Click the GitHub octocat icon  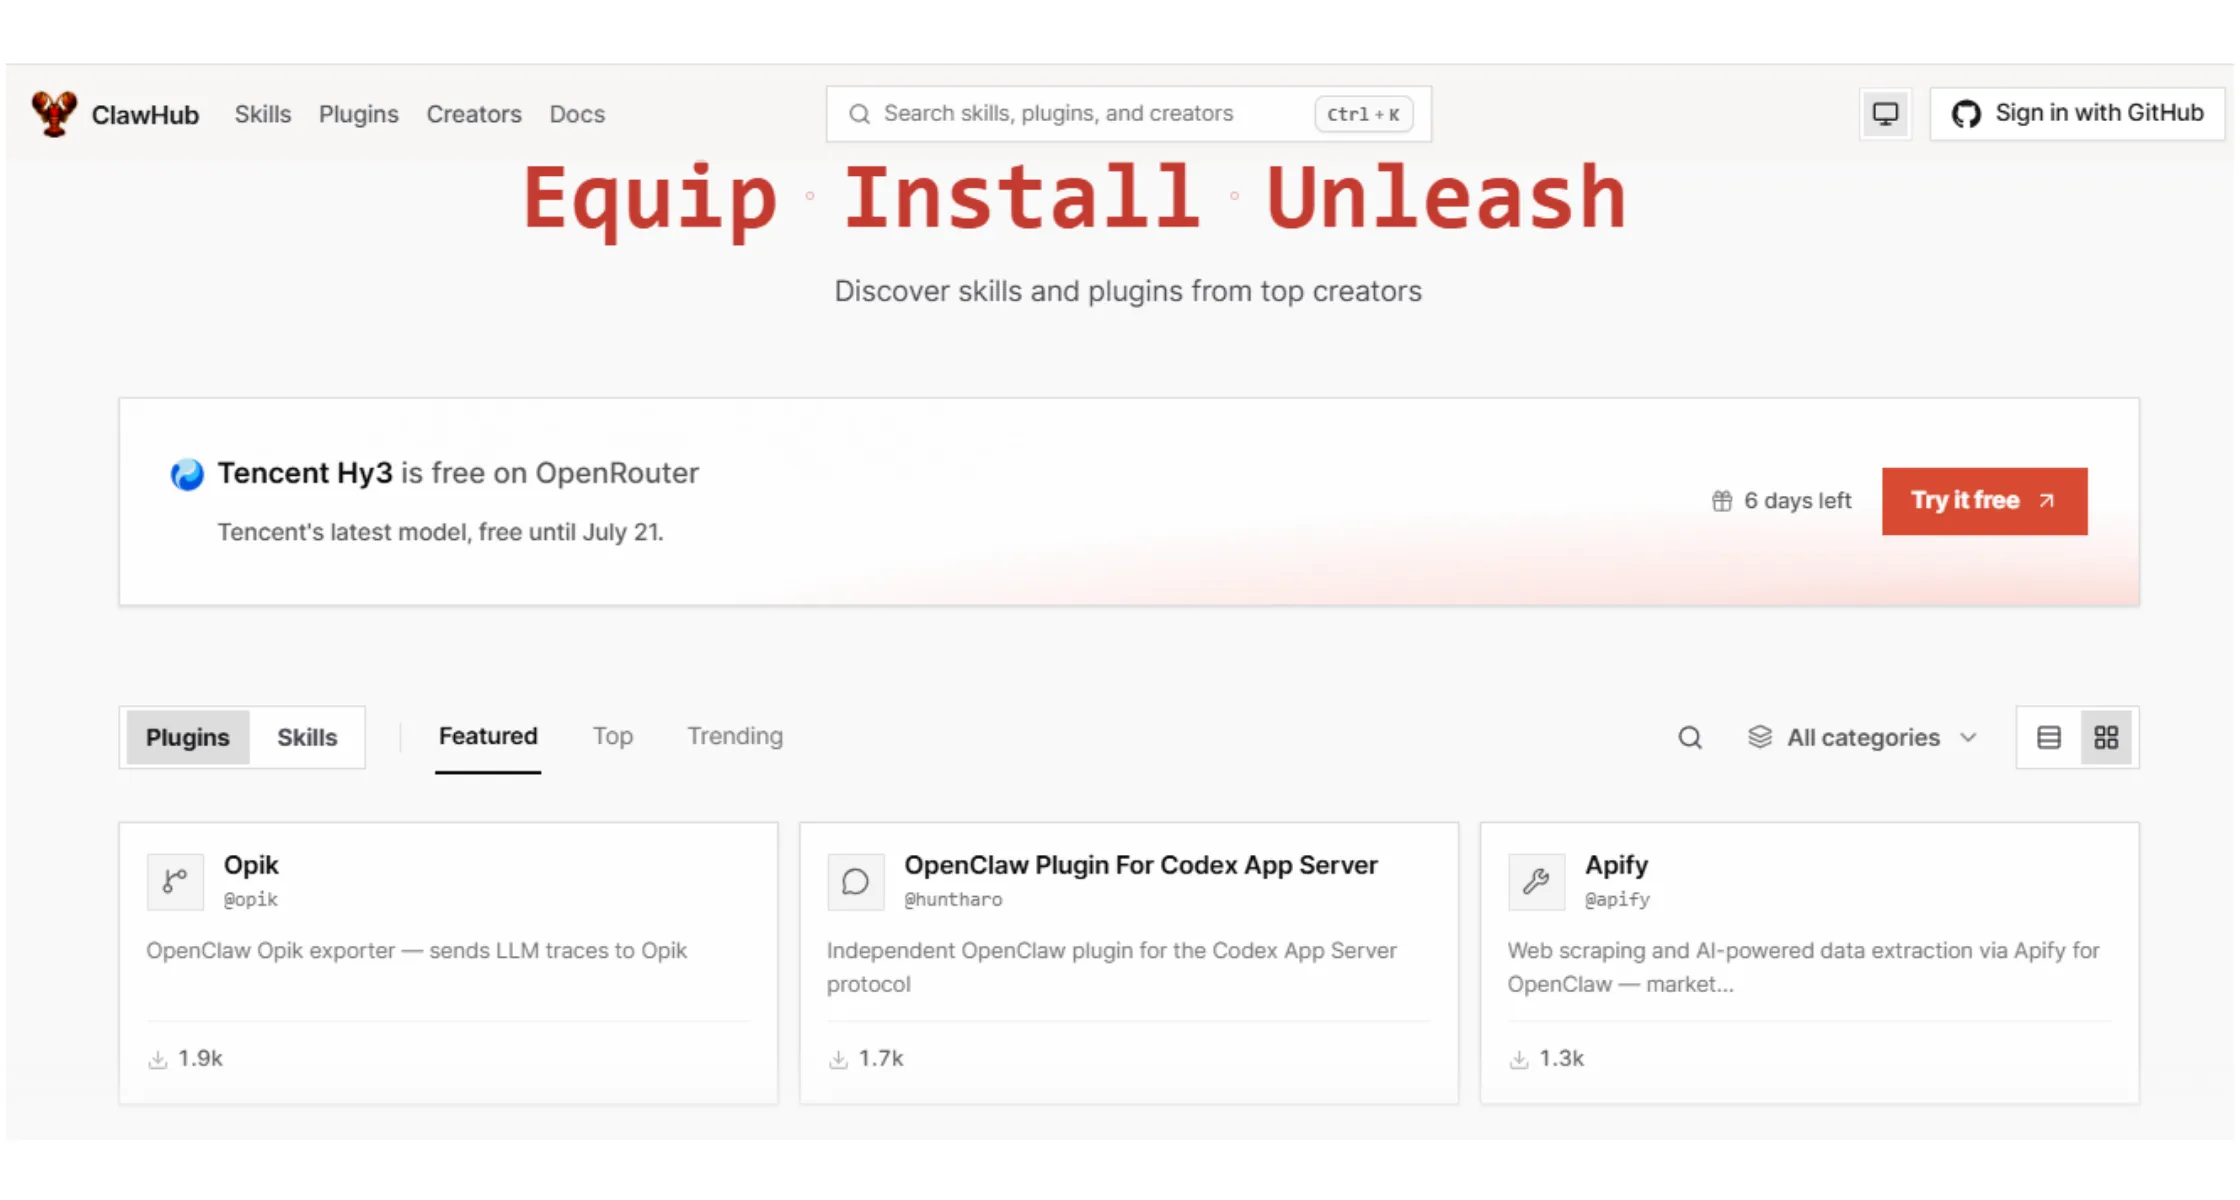1966,114
